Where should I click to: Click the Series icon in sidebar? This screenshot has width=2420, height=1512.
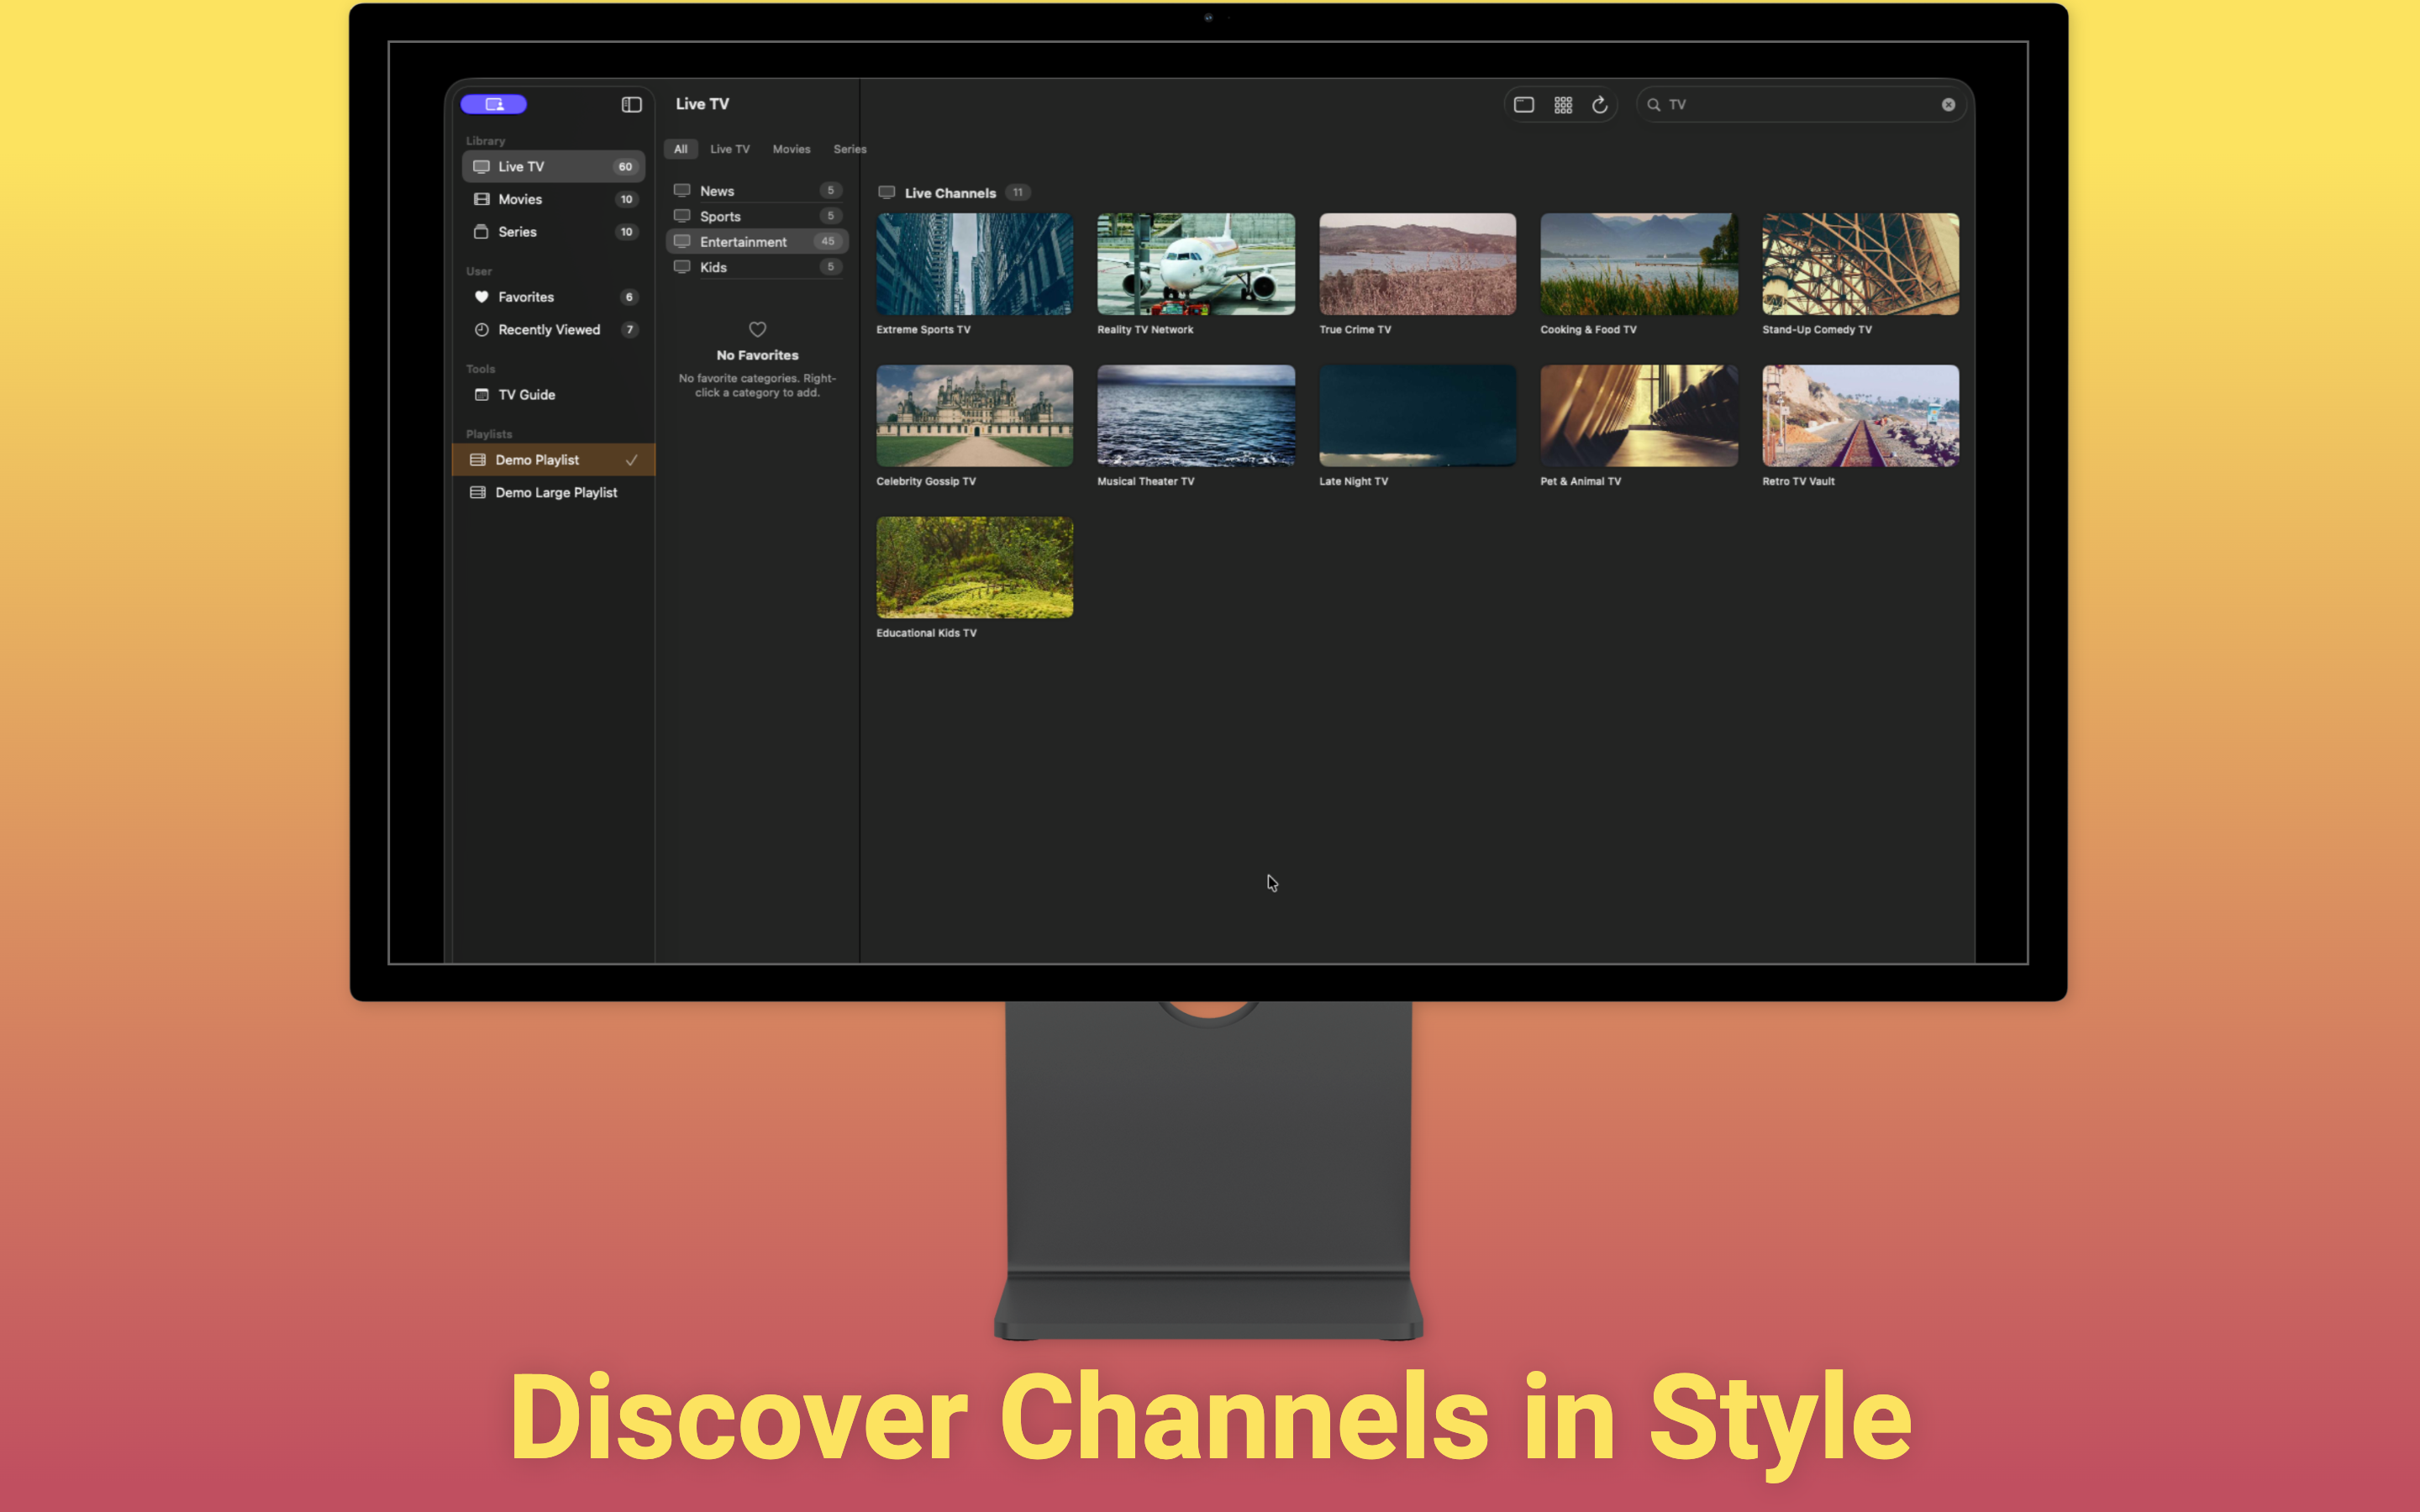481,231
